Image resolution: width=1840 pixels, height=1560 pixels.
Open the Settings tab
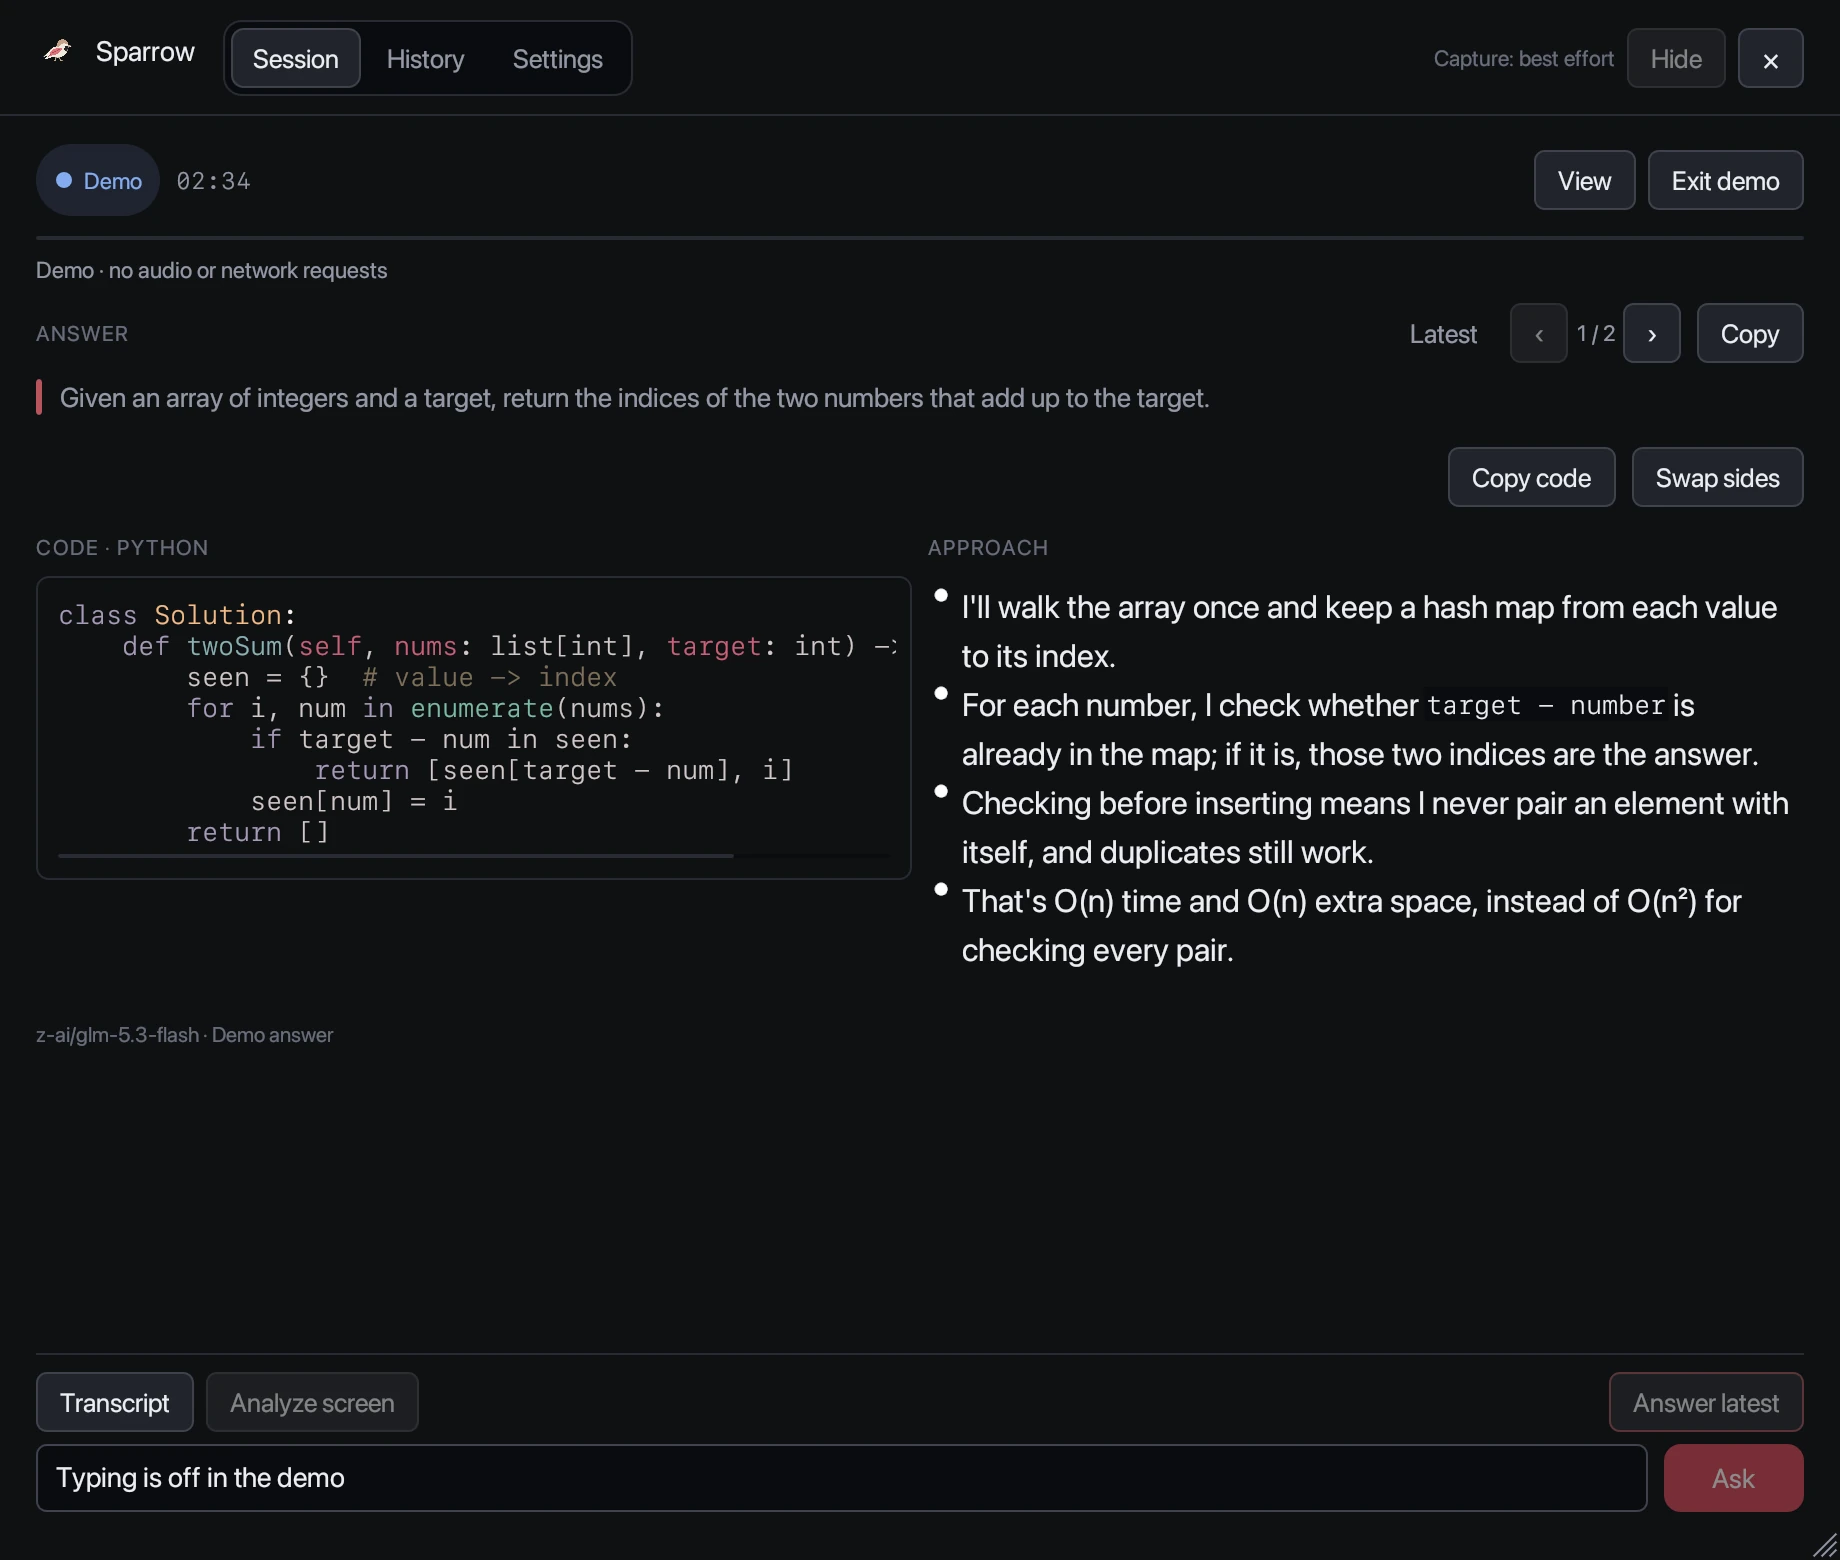[557, 59]
